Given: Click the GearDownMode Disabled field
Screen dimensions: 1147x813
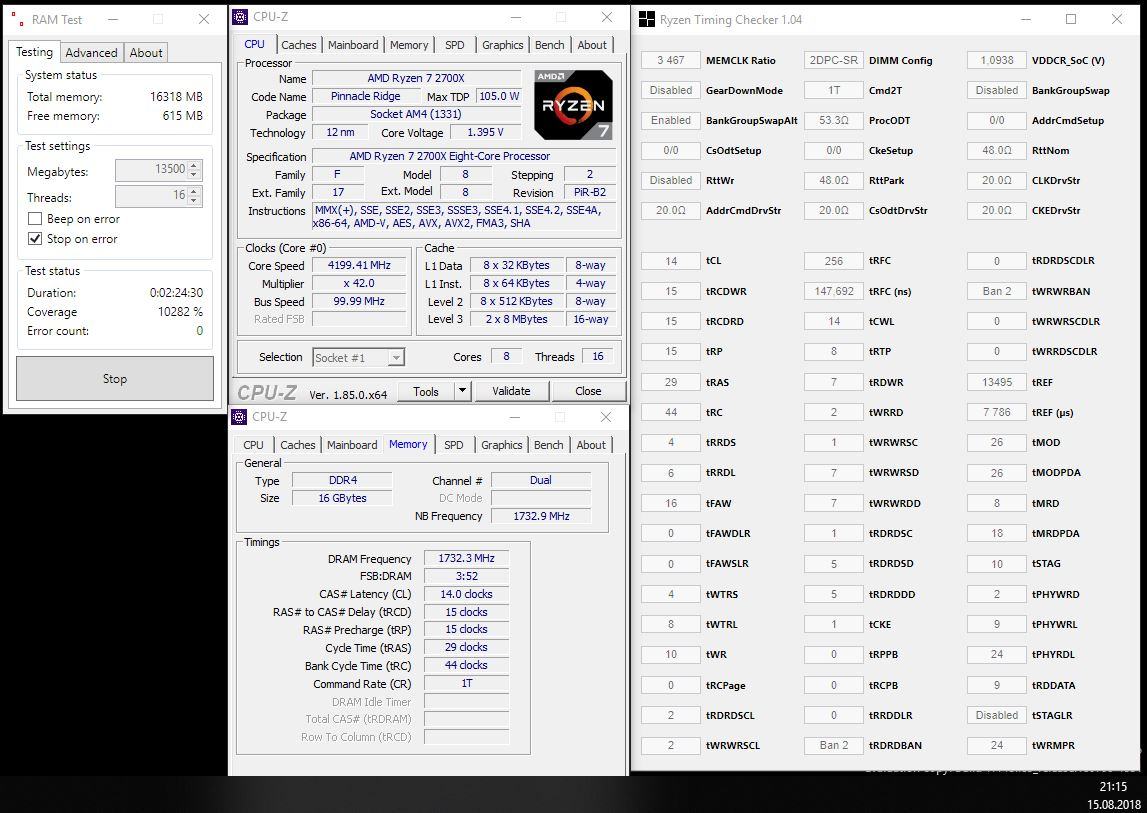Looking at the screenshot, I should pos(671,90).
